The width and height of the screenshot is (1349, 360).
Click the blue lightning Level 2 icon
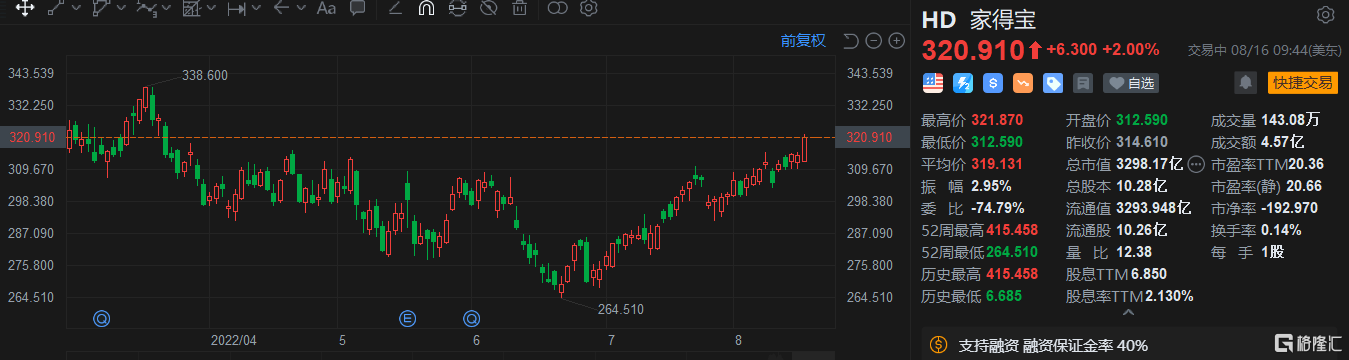point(963,82)
